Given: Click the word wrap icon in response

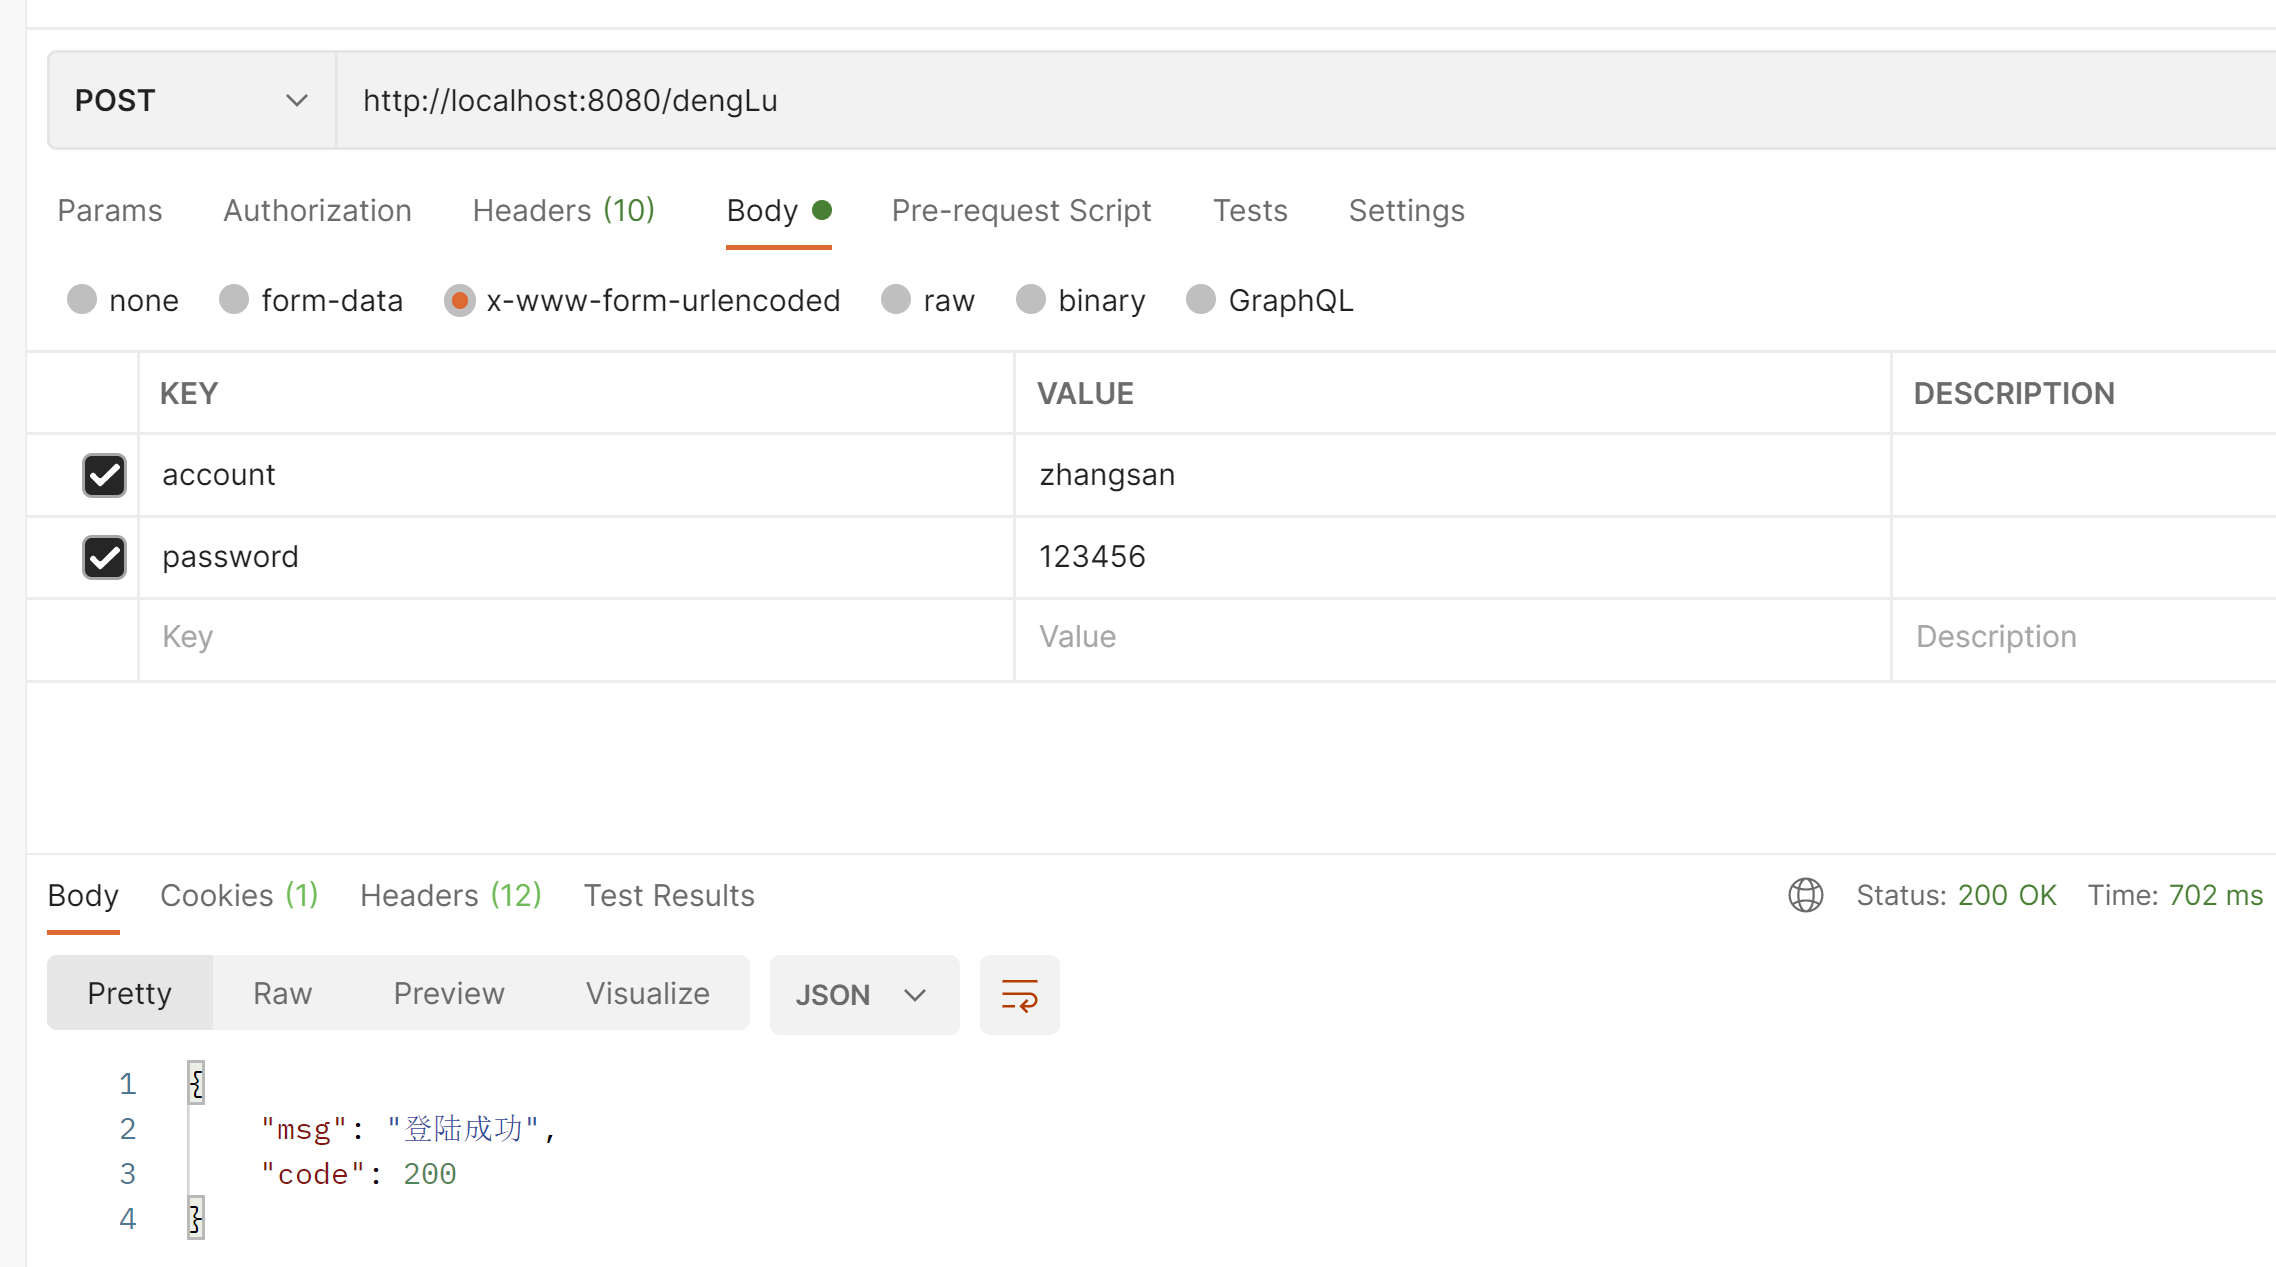Looking at the screenshot, I should tap(1019, 995).
